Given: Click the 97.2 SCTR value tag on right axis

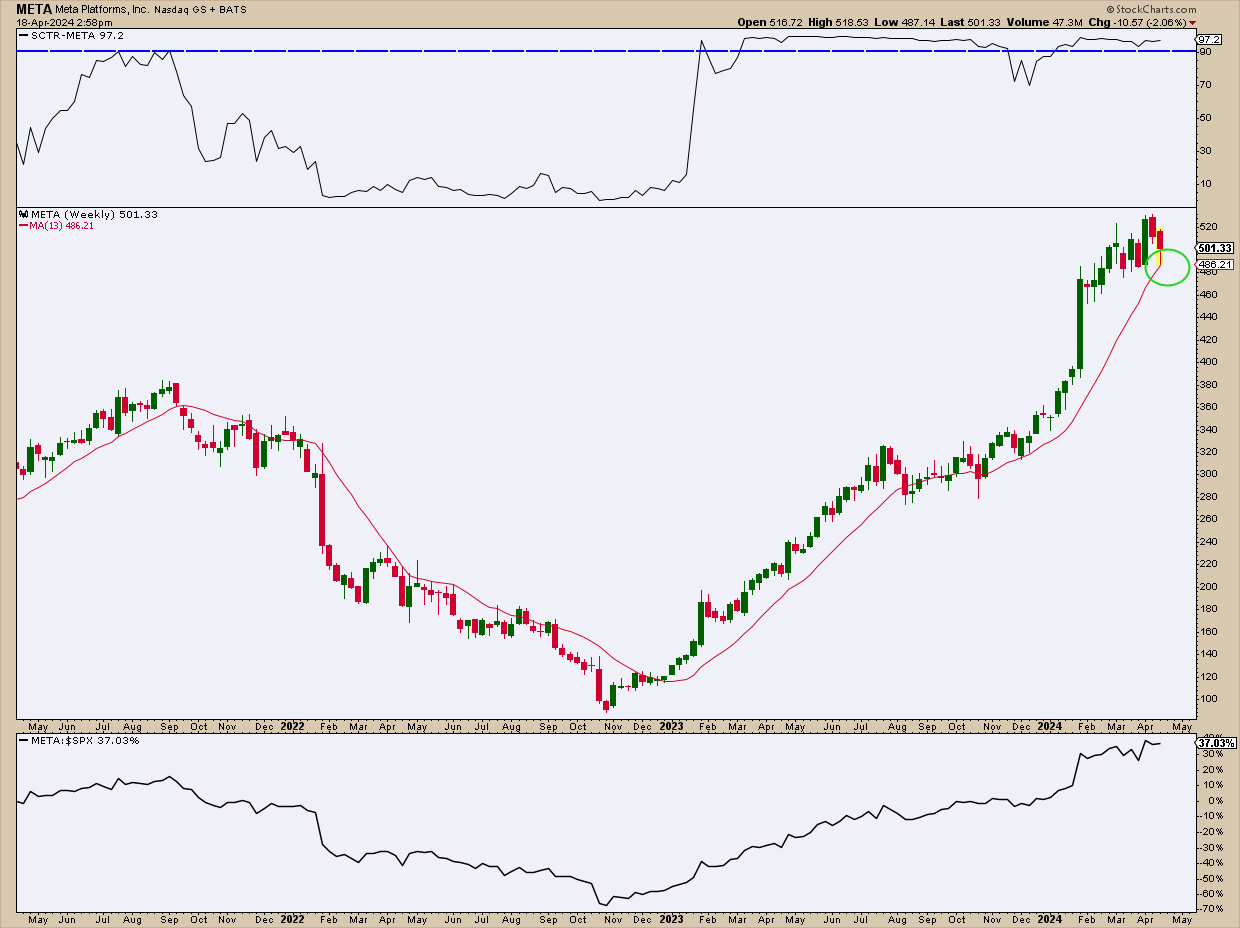Looking at the screenshot, I should (x=1210, y=40).
